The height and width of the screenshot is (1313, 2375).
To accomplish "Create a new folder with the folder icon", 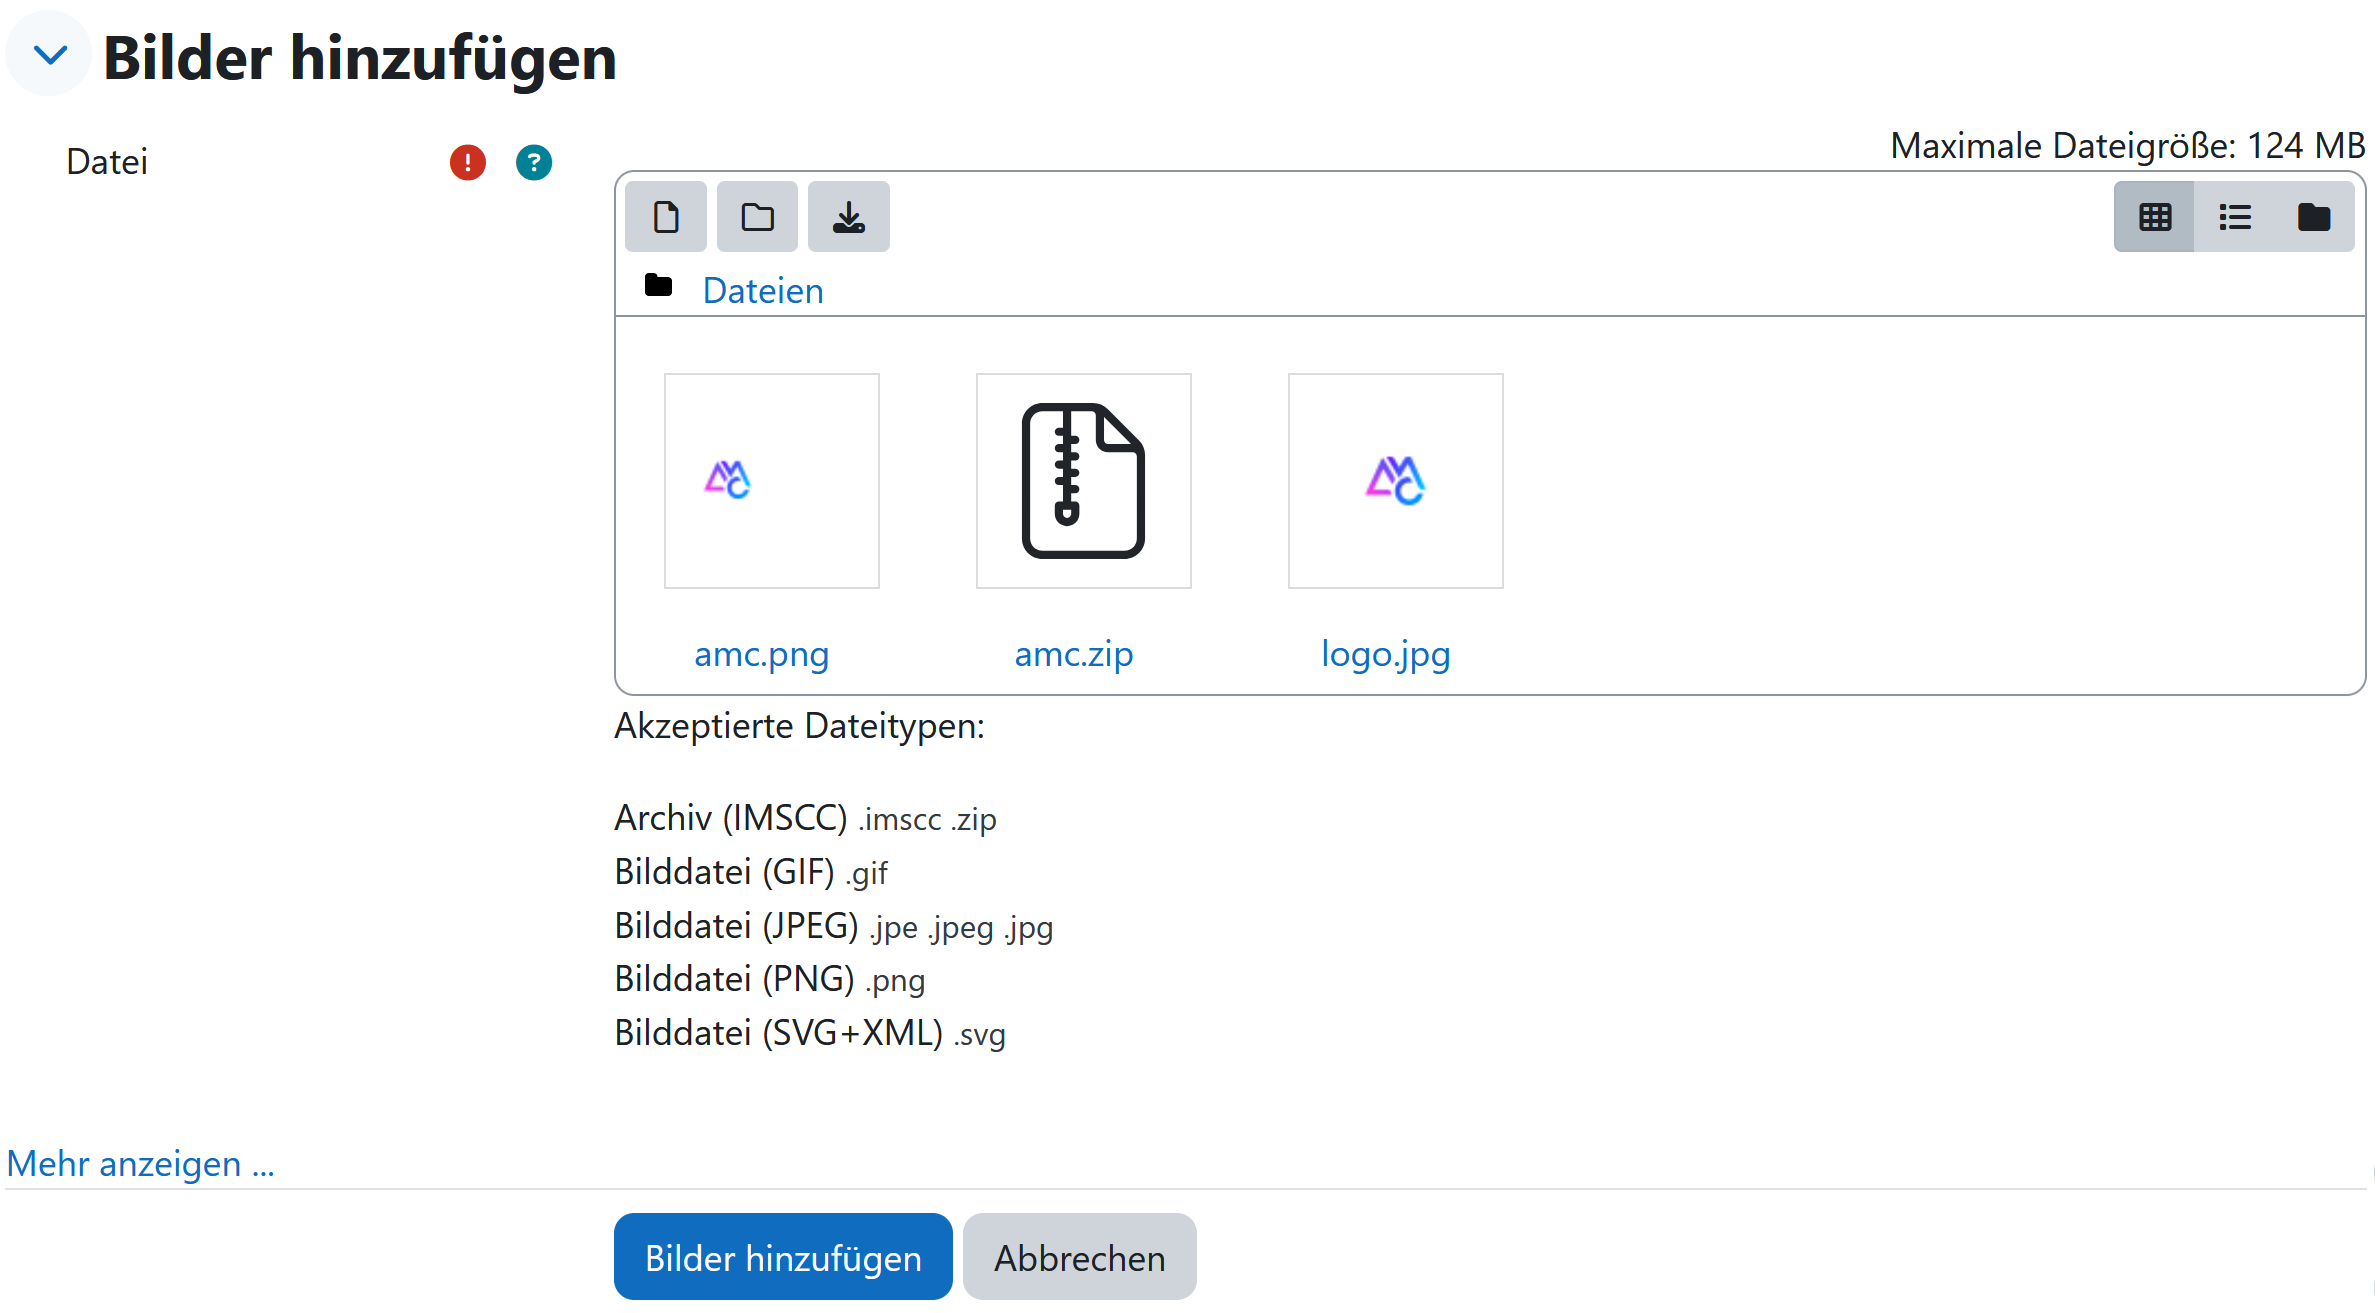I will click(x=757, y=217).
